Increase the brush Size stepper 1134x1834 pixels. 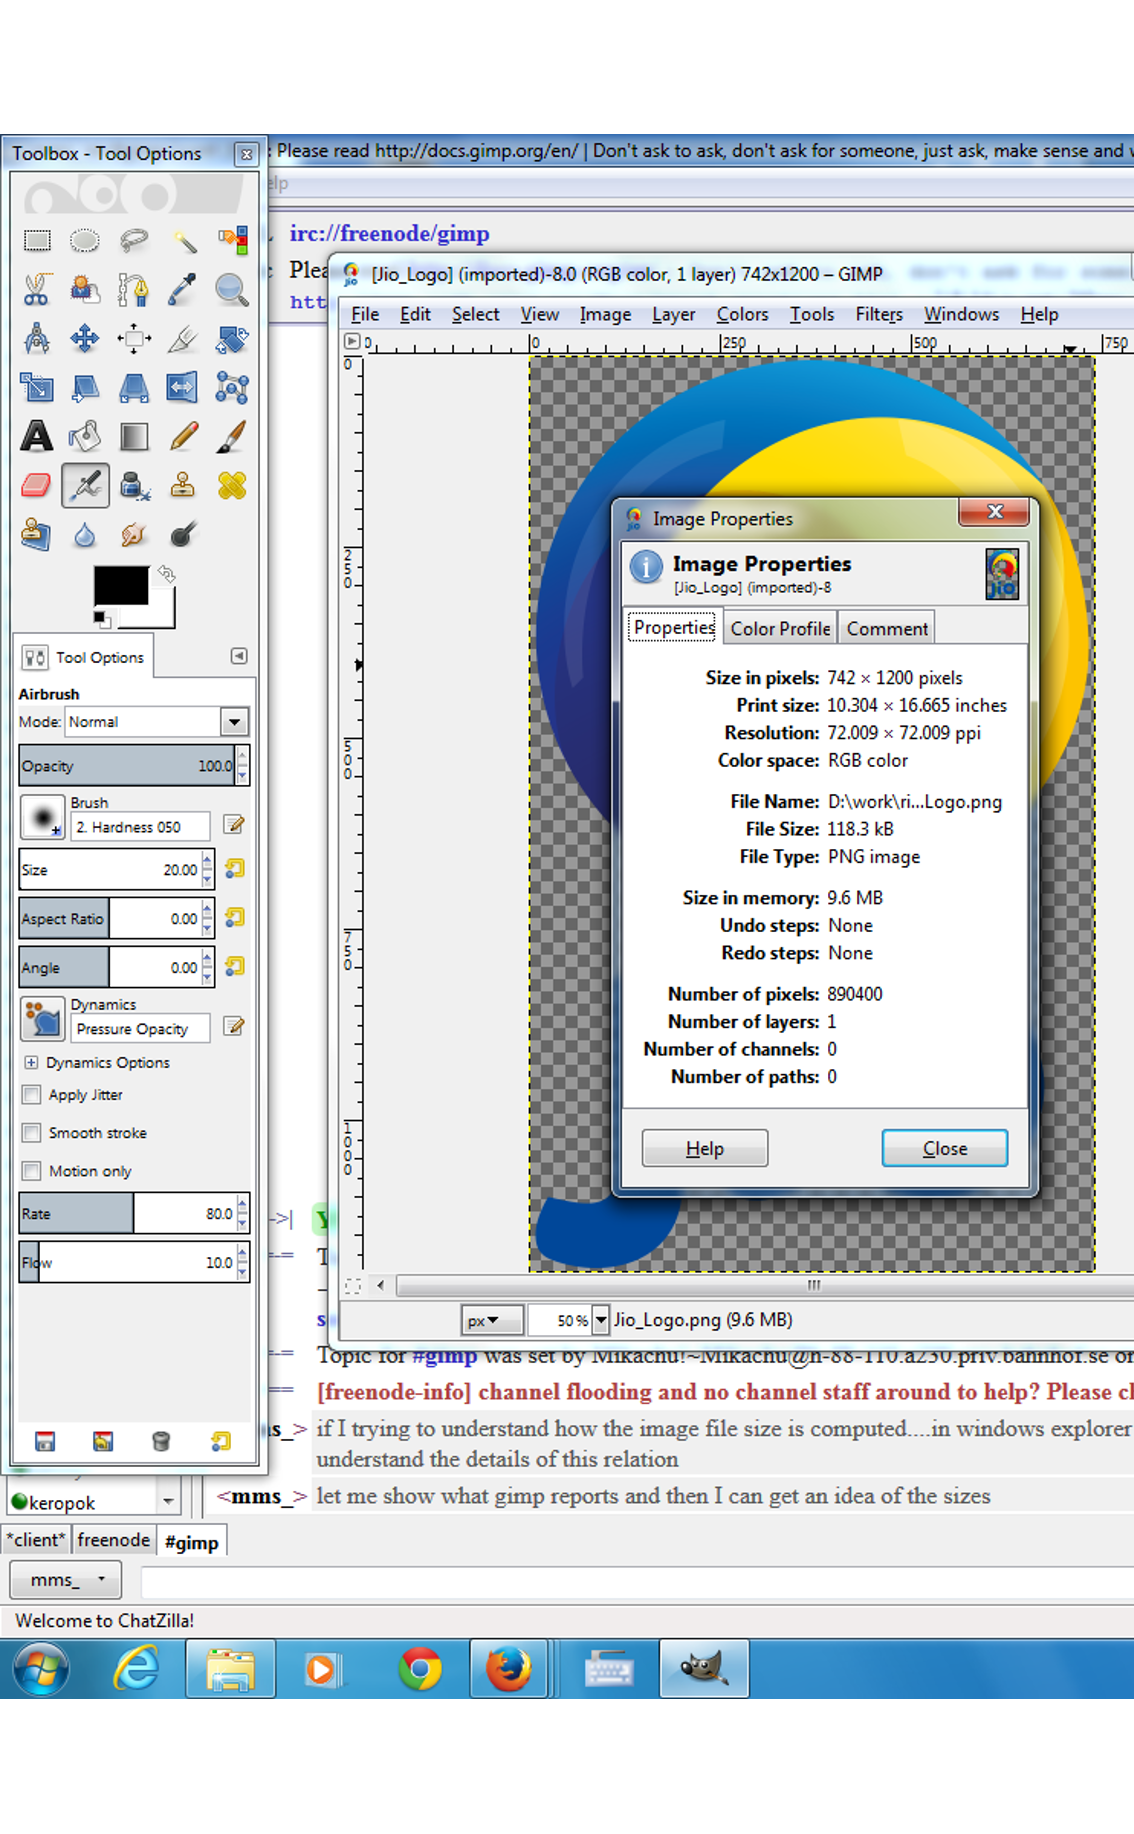tap(207, 861)
